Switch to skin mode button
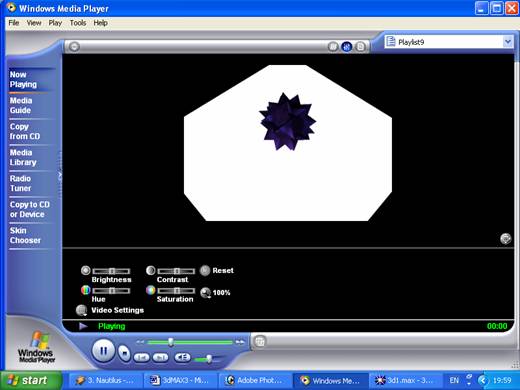 pyautogui.click(x=260, y=341)
